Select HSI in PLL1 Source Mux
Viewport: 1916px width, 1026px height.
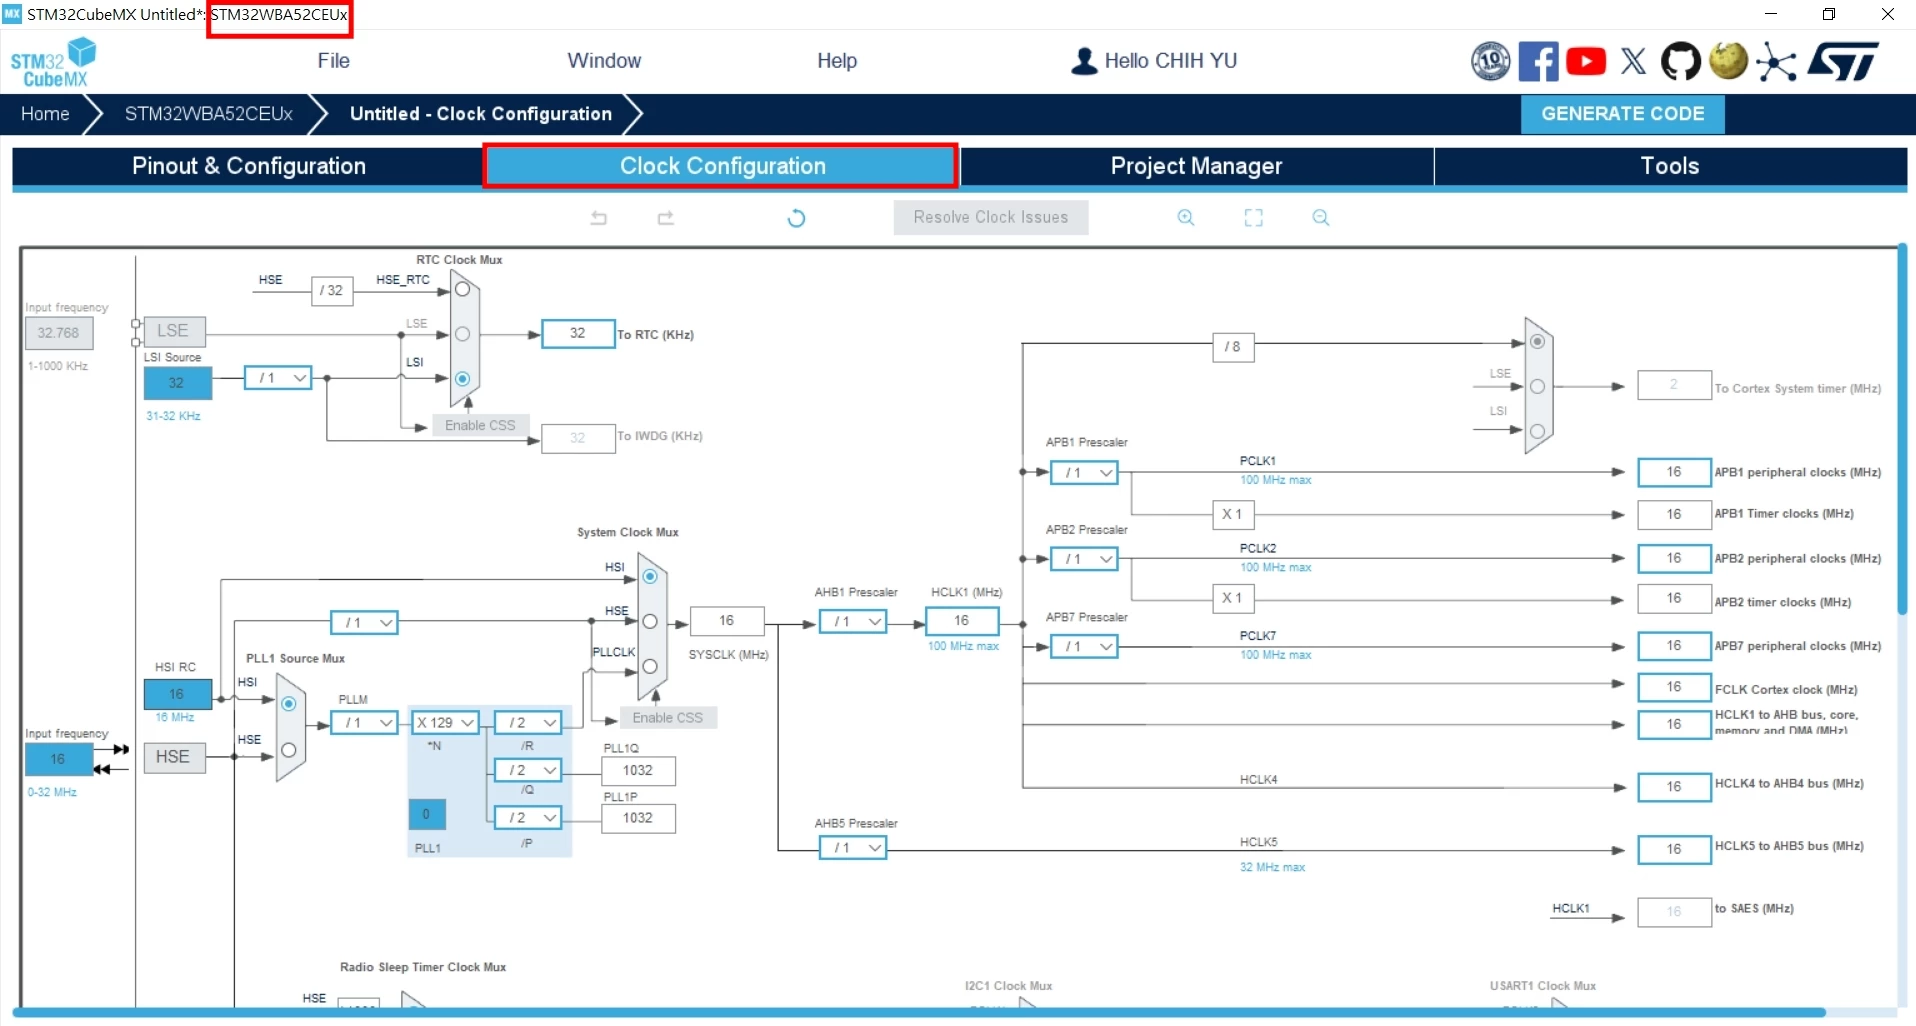click(x=289, y=704)
